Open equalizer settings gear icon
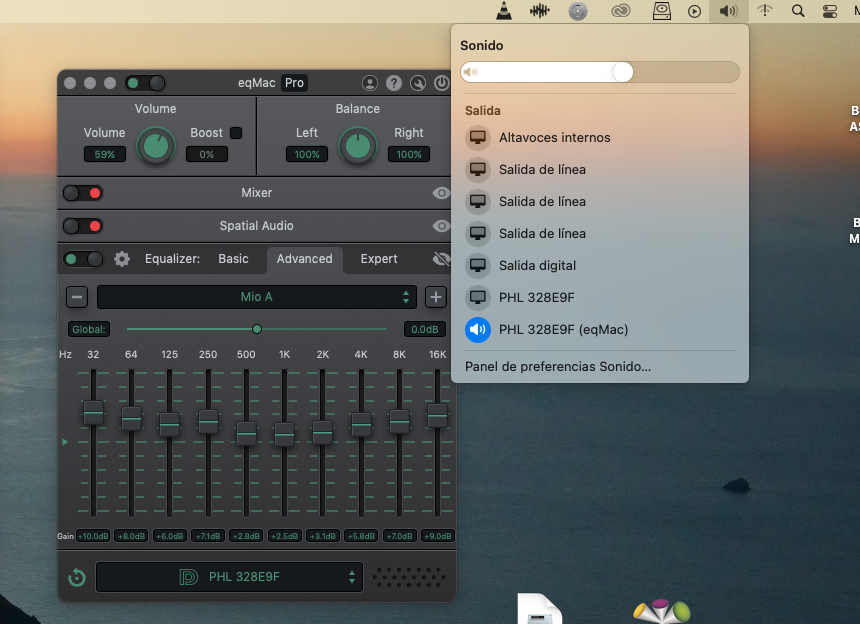860x624 pixels. 122,259
